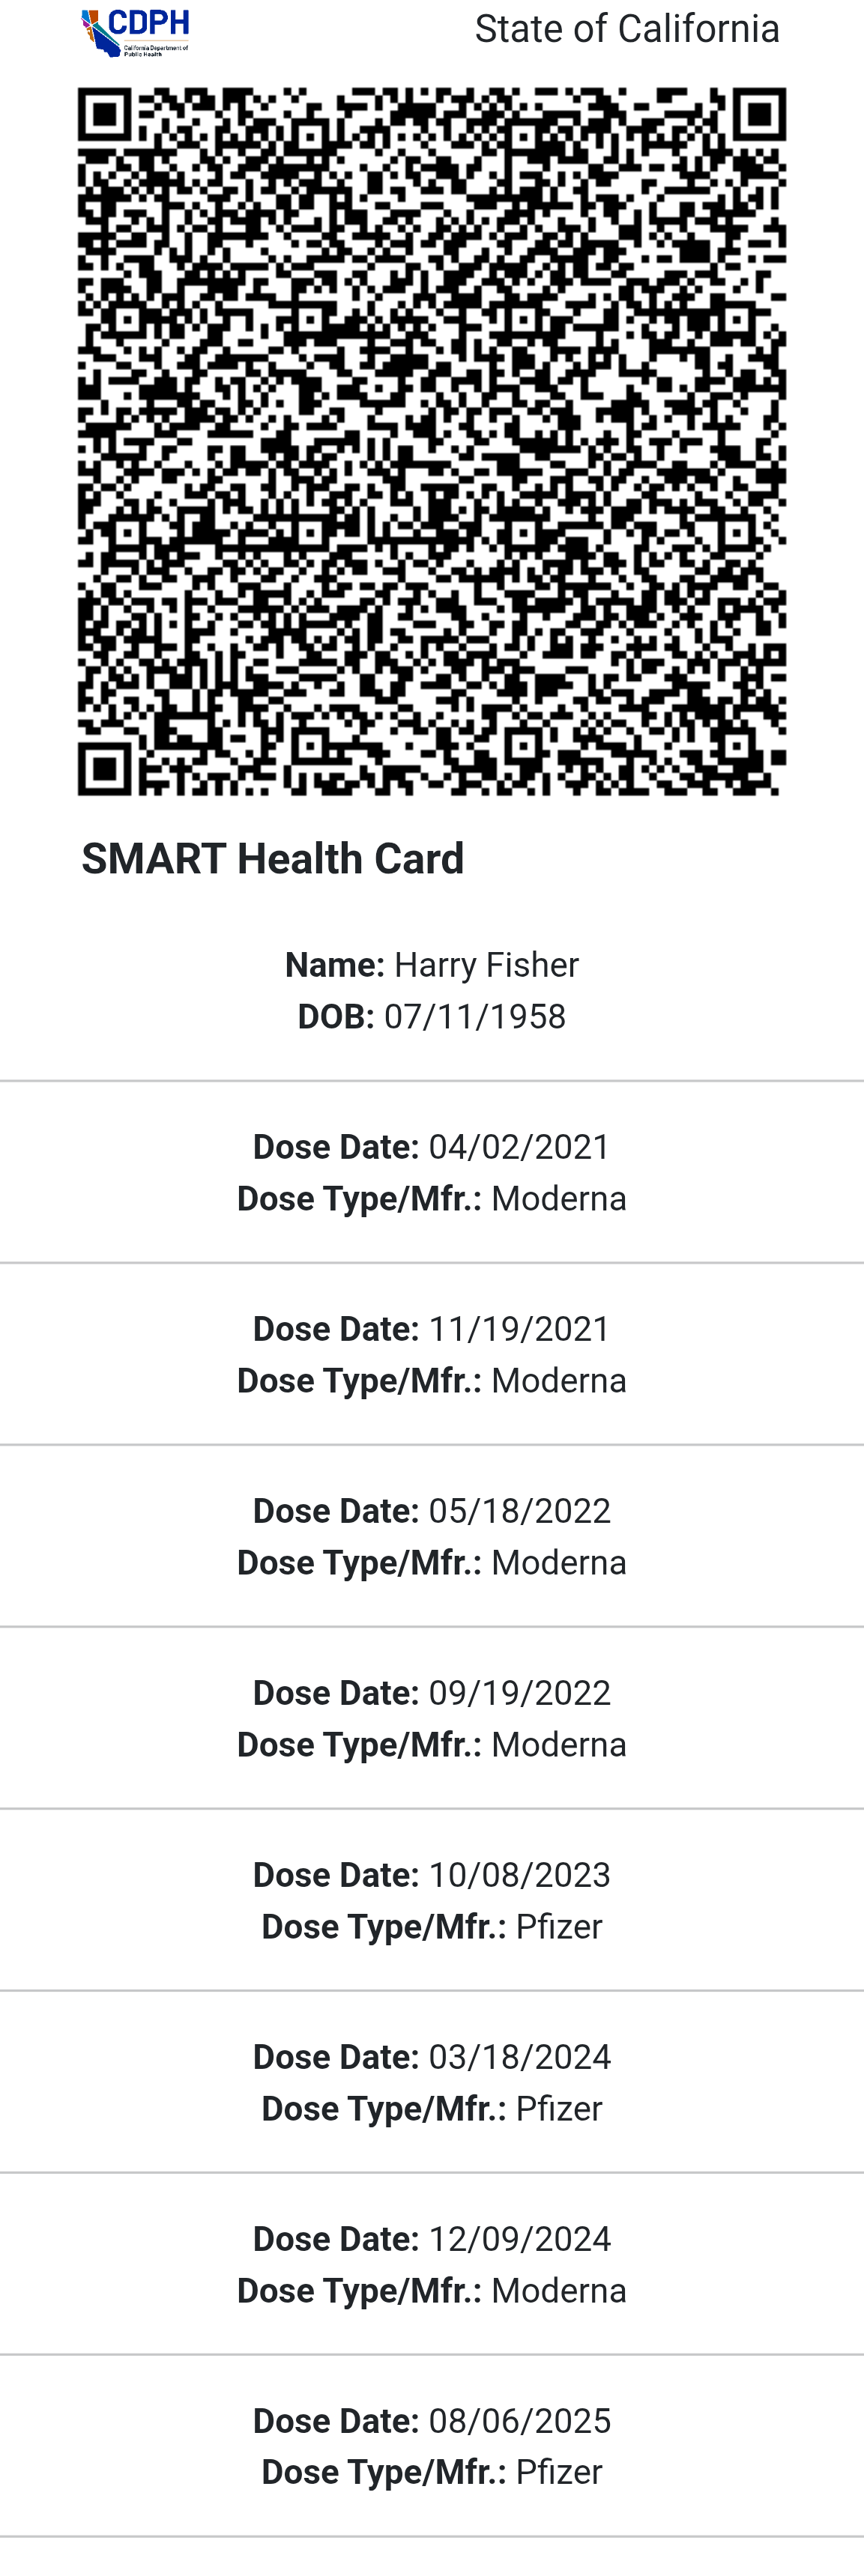The width and height of the screenshot is (864, 2576).
Task: Select dose date 08/06/2025
Action: [519, 2421]
